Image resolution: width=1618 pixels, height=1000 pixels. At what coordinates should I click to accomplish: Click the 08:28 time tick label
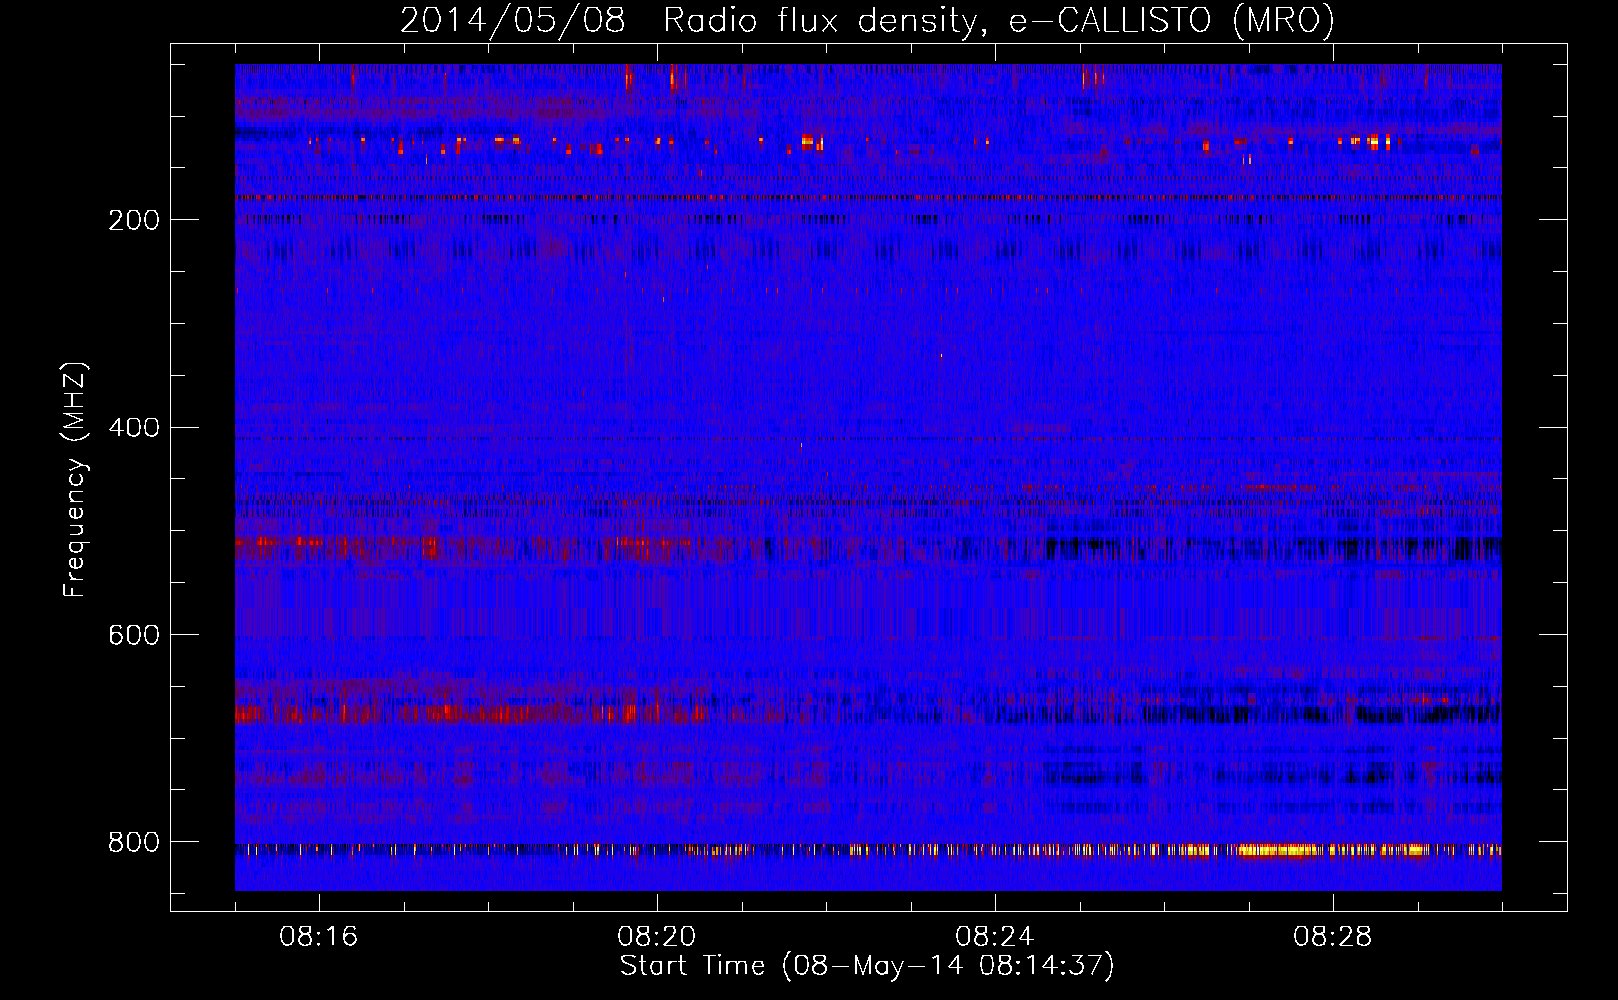click(1333, 937)
